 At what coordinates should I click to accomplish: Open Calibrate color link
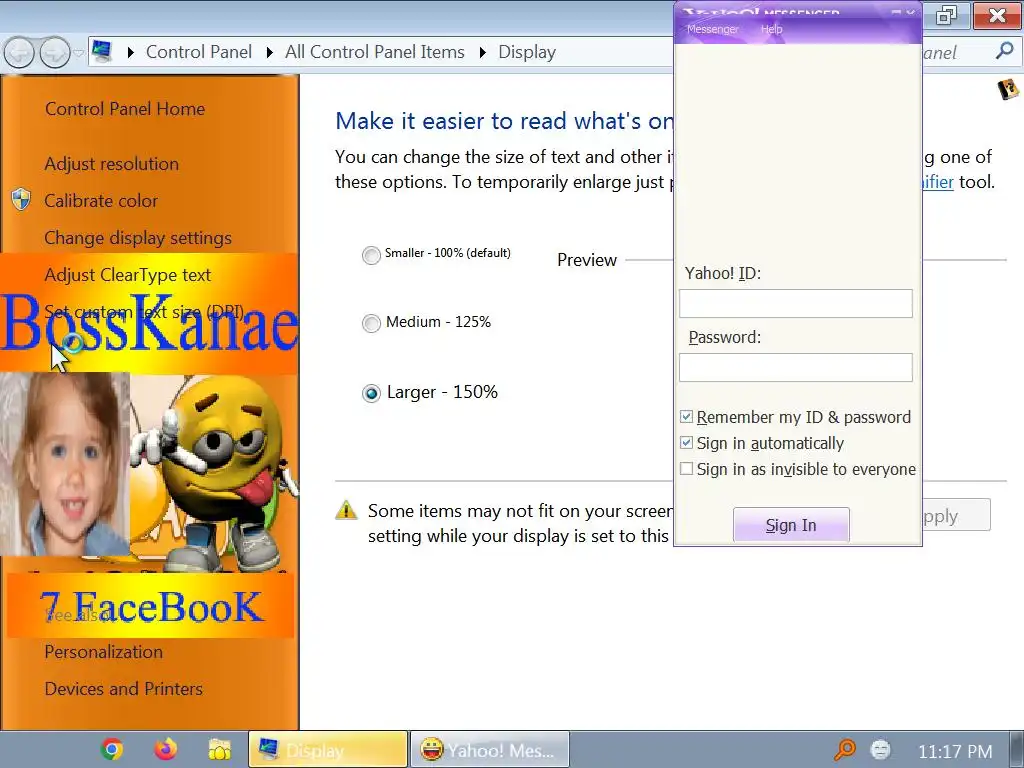point(101,200)
